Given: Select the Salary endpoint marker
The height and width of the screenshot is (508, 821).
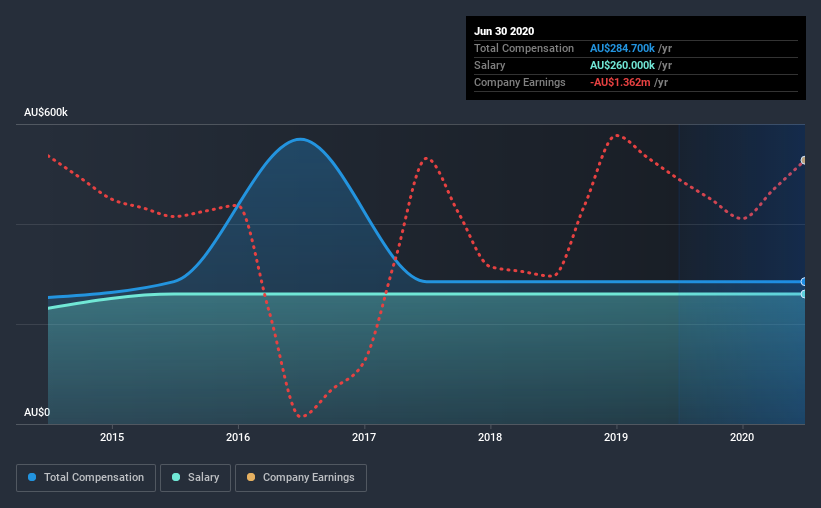Looking at the screenshot, I should pos(803,294).
